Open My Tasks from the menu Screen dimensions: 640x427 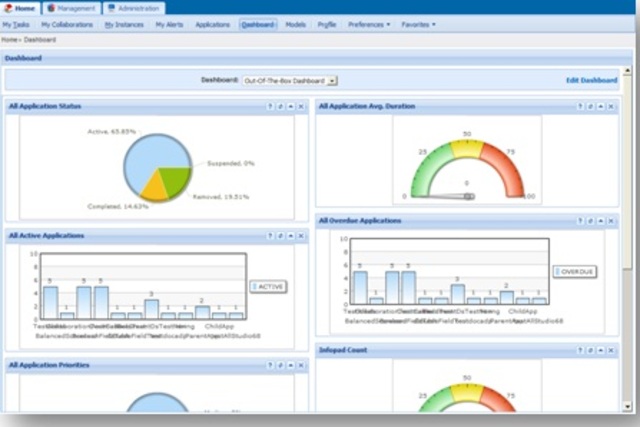(16, 24)
